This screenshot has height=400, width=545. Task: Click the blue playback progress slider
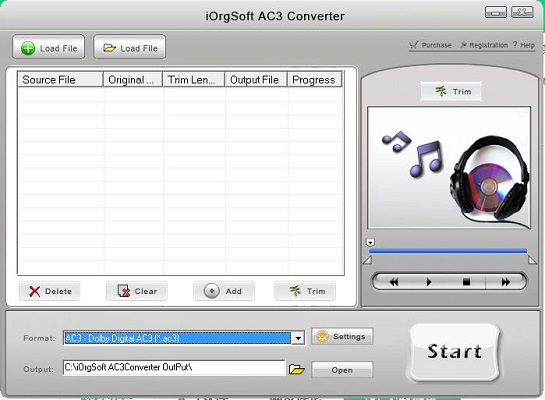(x=448, y=251)
